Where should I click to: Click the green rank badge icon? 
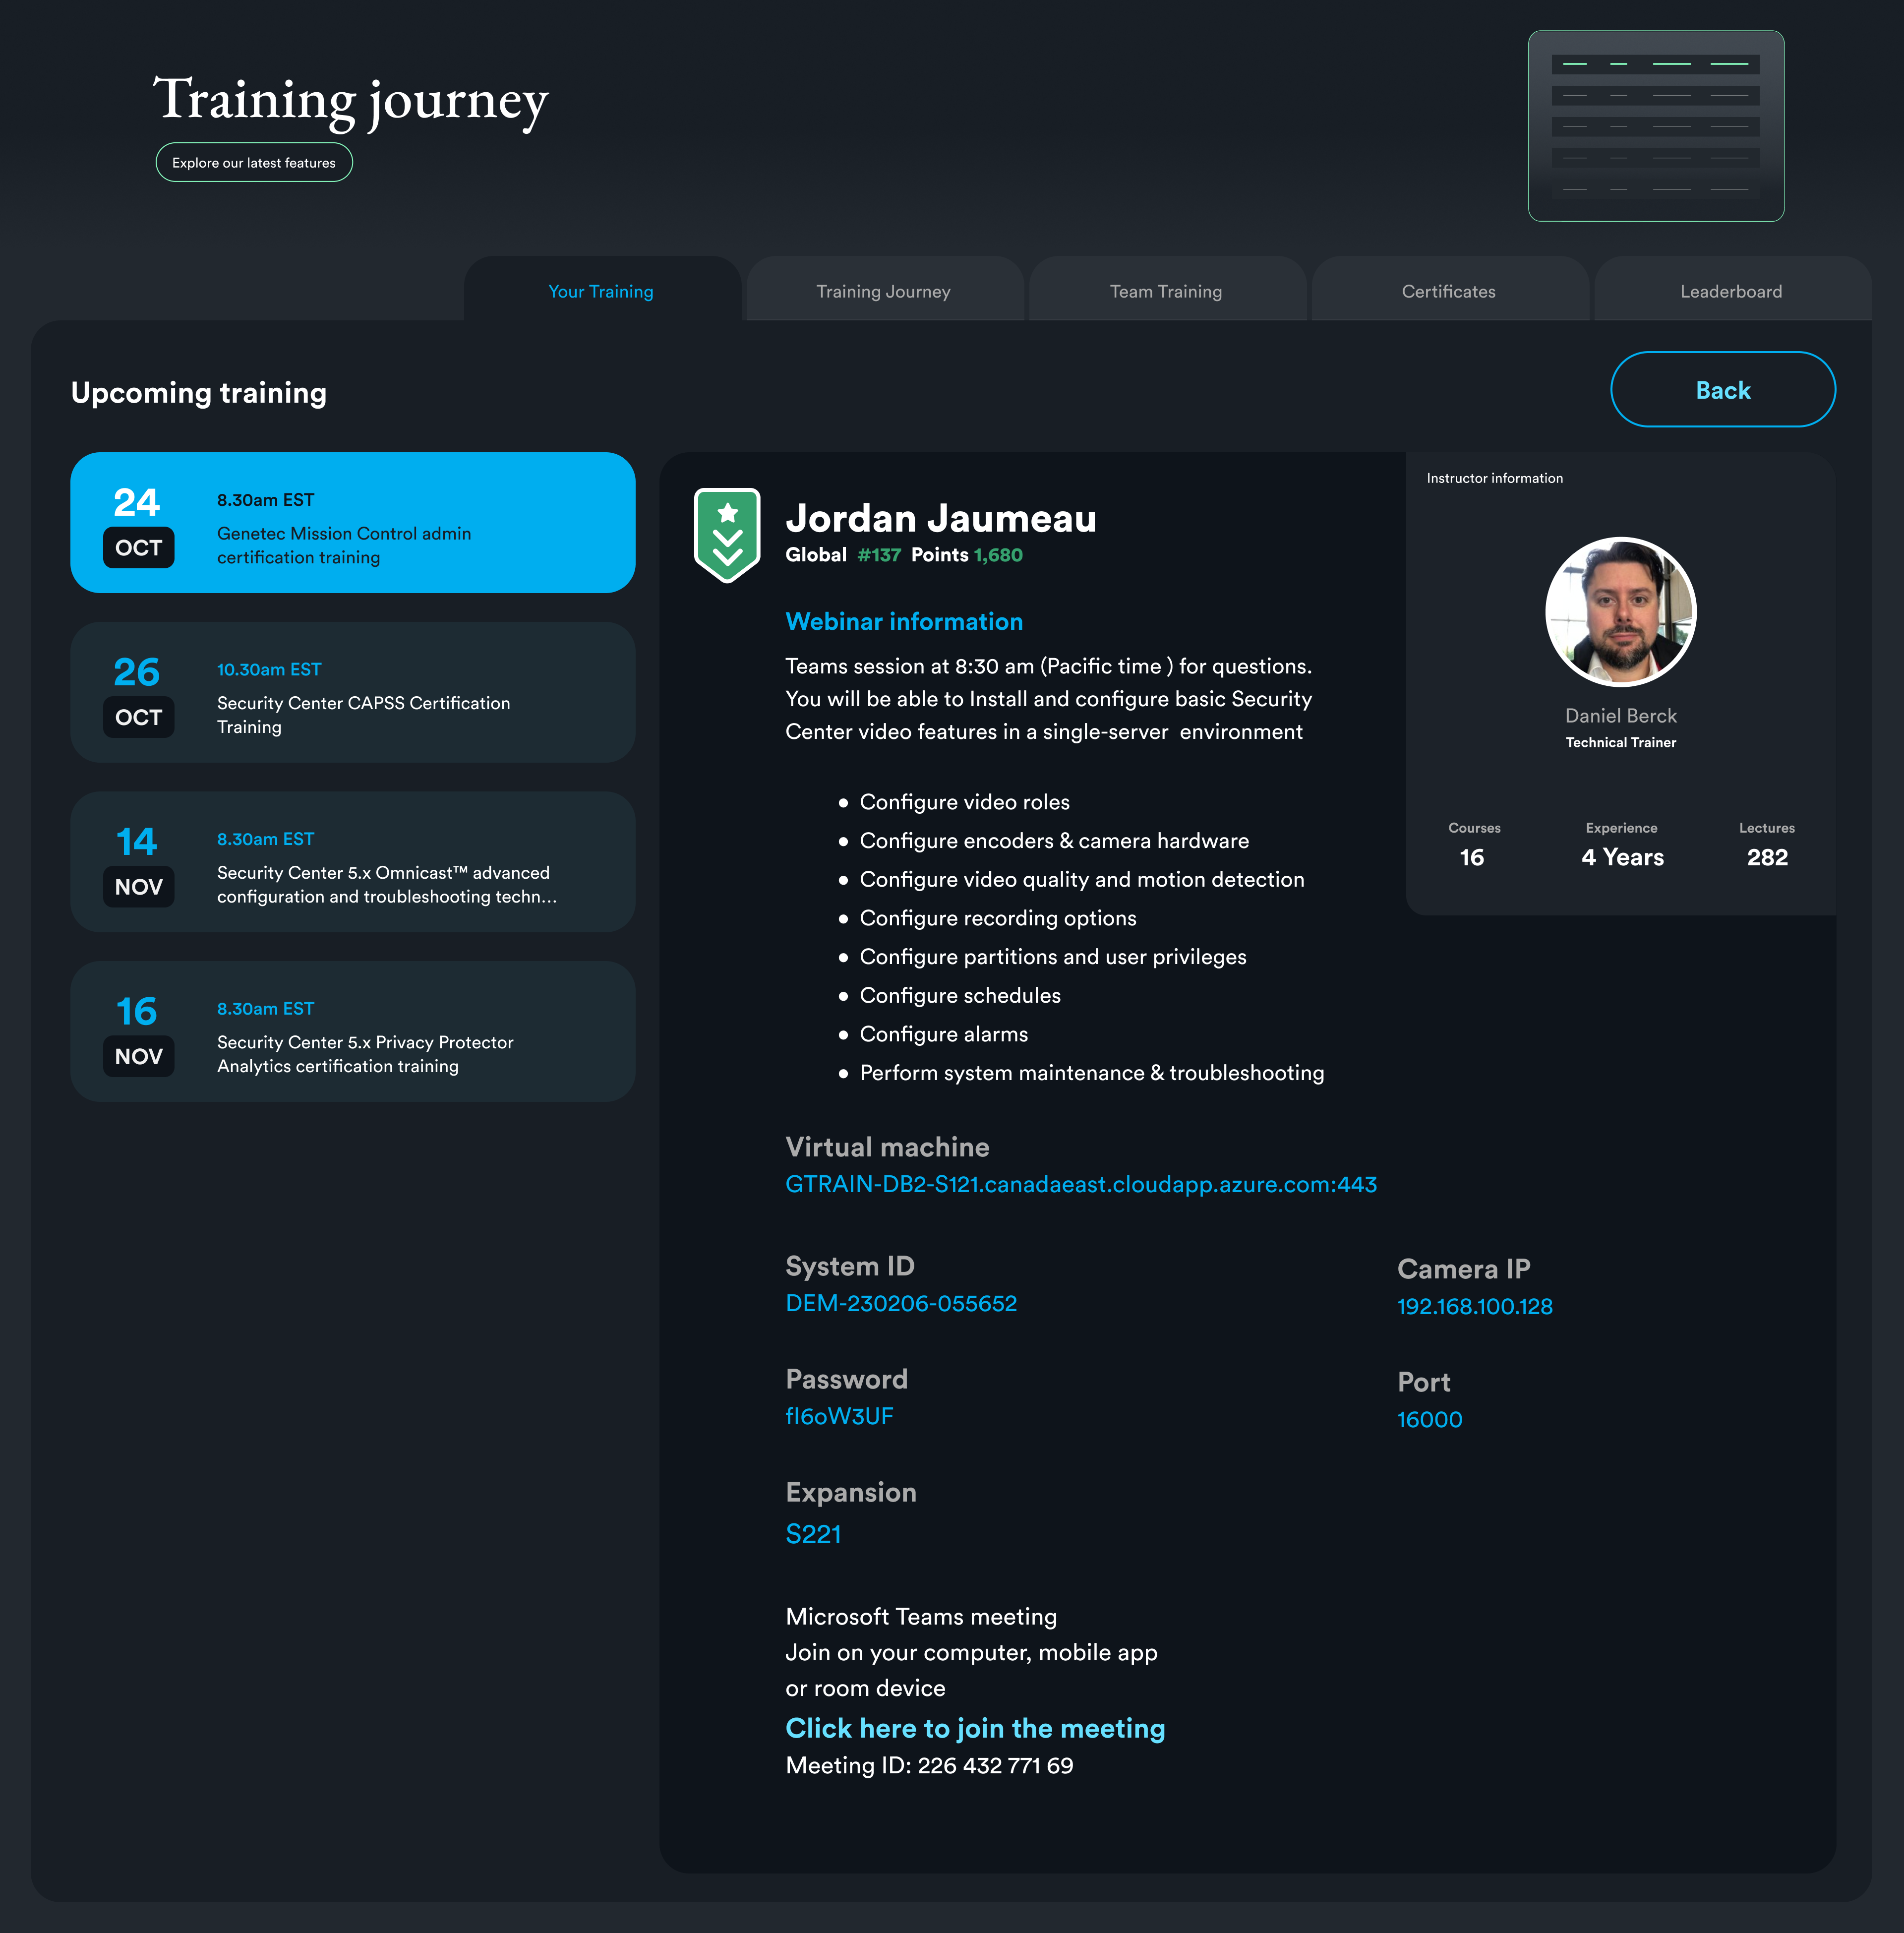pos(727,535)
